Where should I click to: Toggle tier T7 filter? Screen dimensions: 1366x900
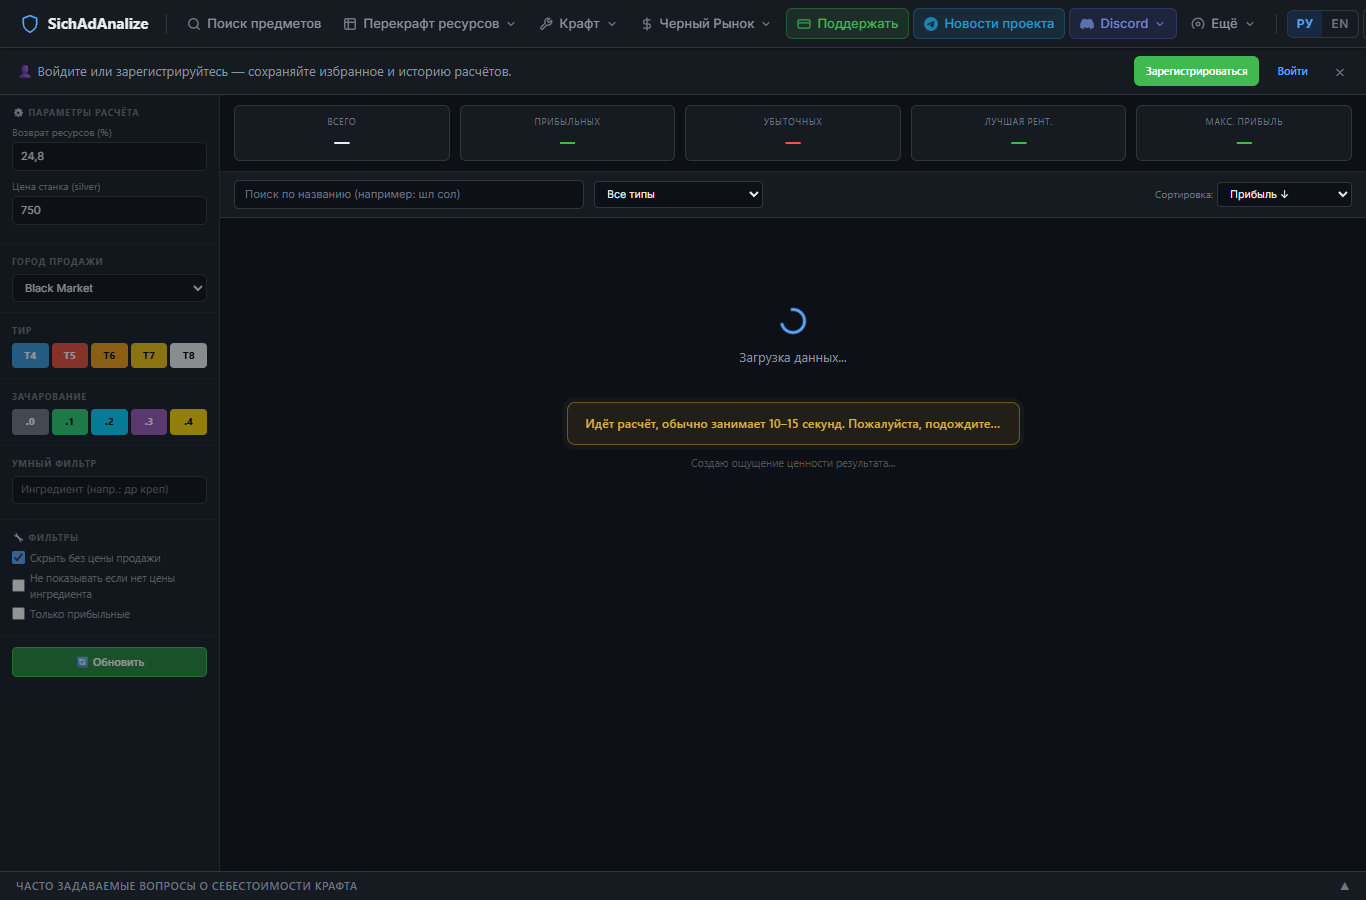[149, 356]
